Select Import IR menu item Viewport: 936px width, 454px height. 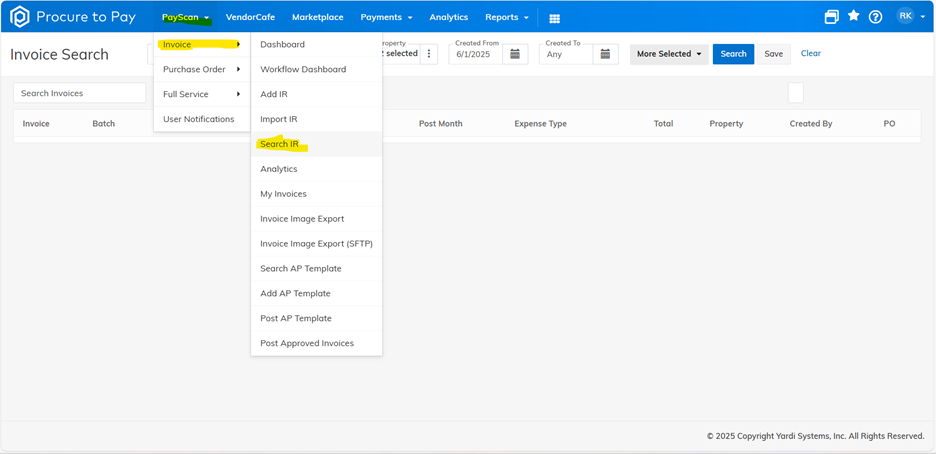tap(316, 119)
